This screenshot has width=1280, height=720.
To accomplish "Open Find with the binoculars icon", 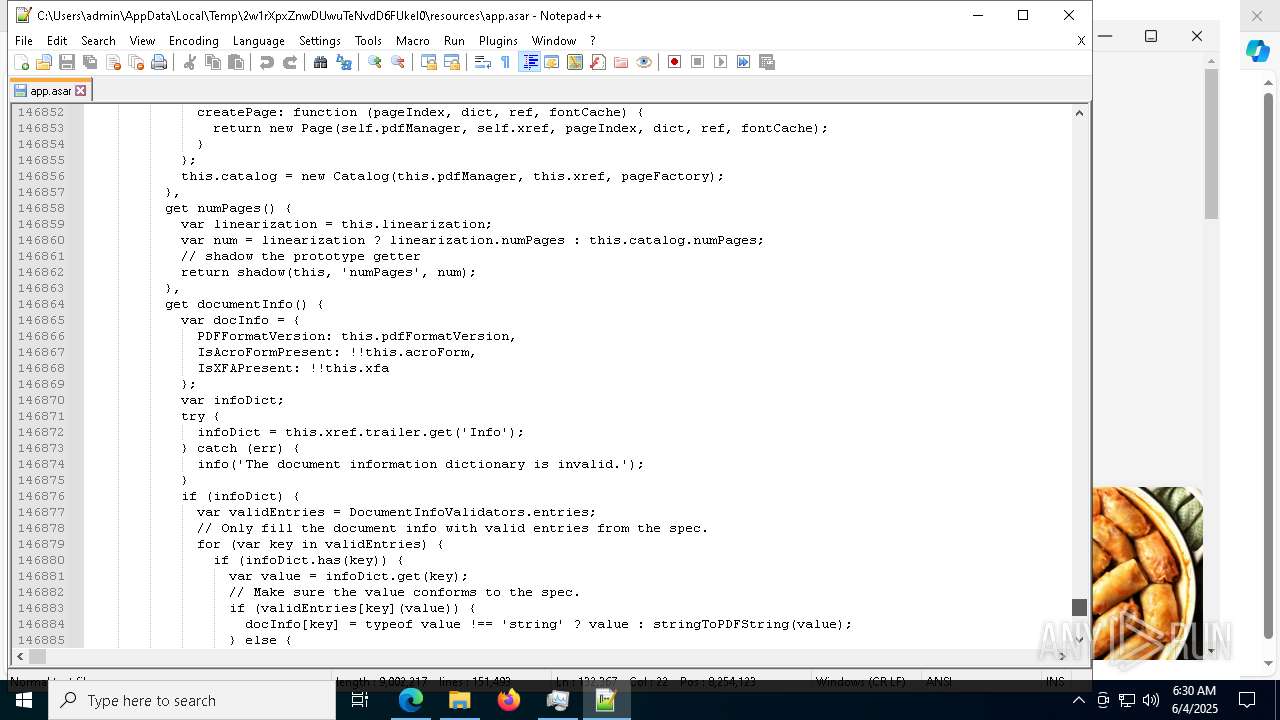I will pyautogui.click(x=320, y=62).
